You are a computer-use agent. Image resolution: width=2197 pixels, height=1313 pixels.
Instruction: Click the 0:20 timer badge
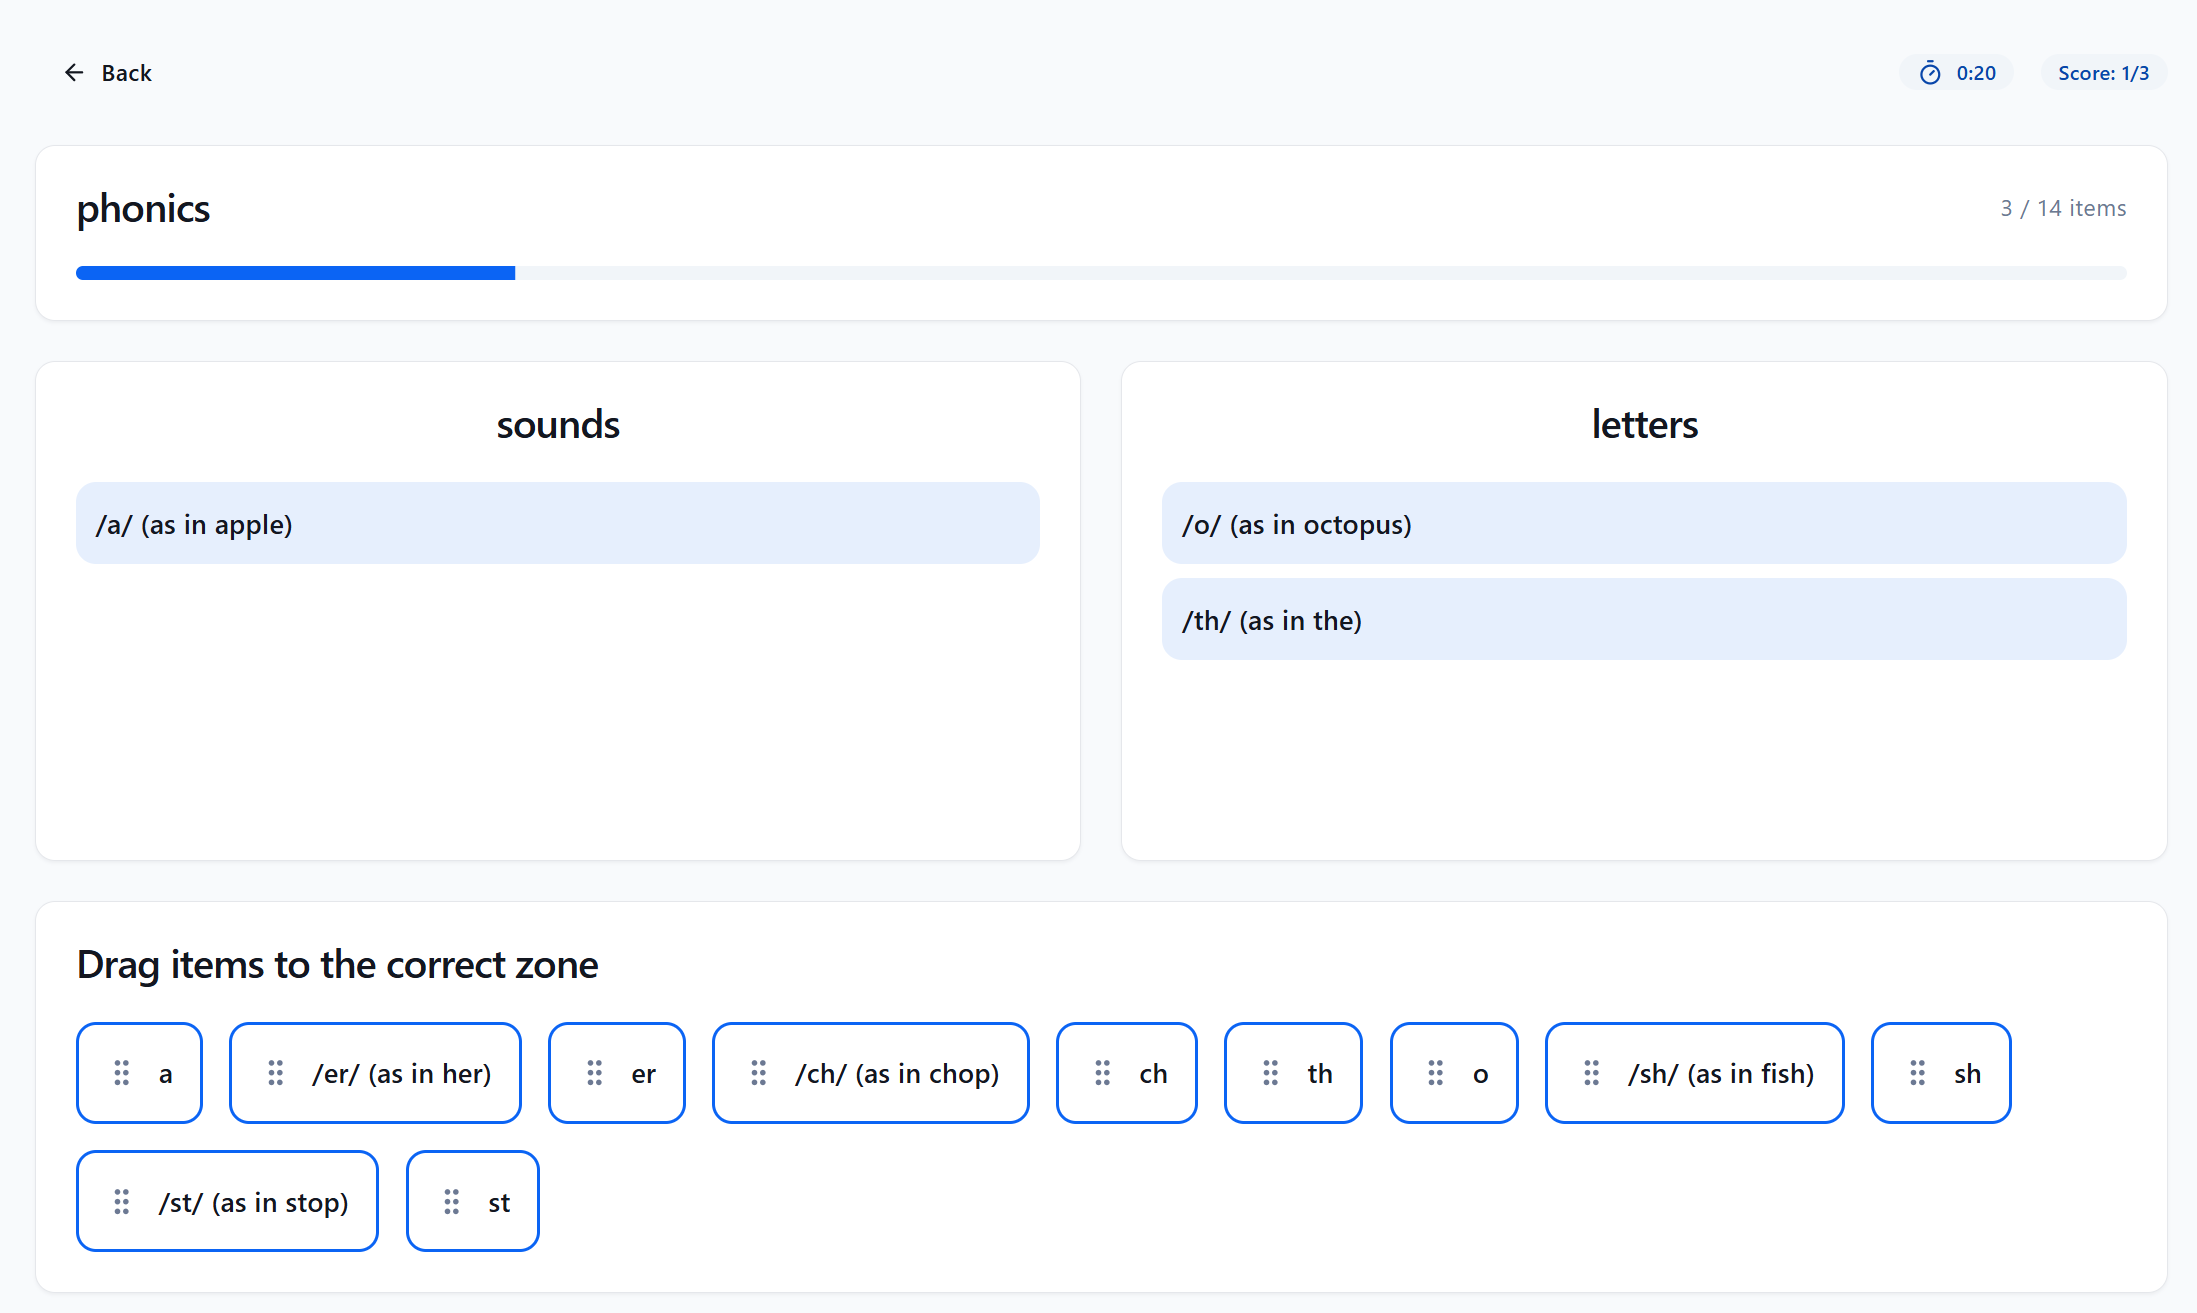[x=1957, y=73]
